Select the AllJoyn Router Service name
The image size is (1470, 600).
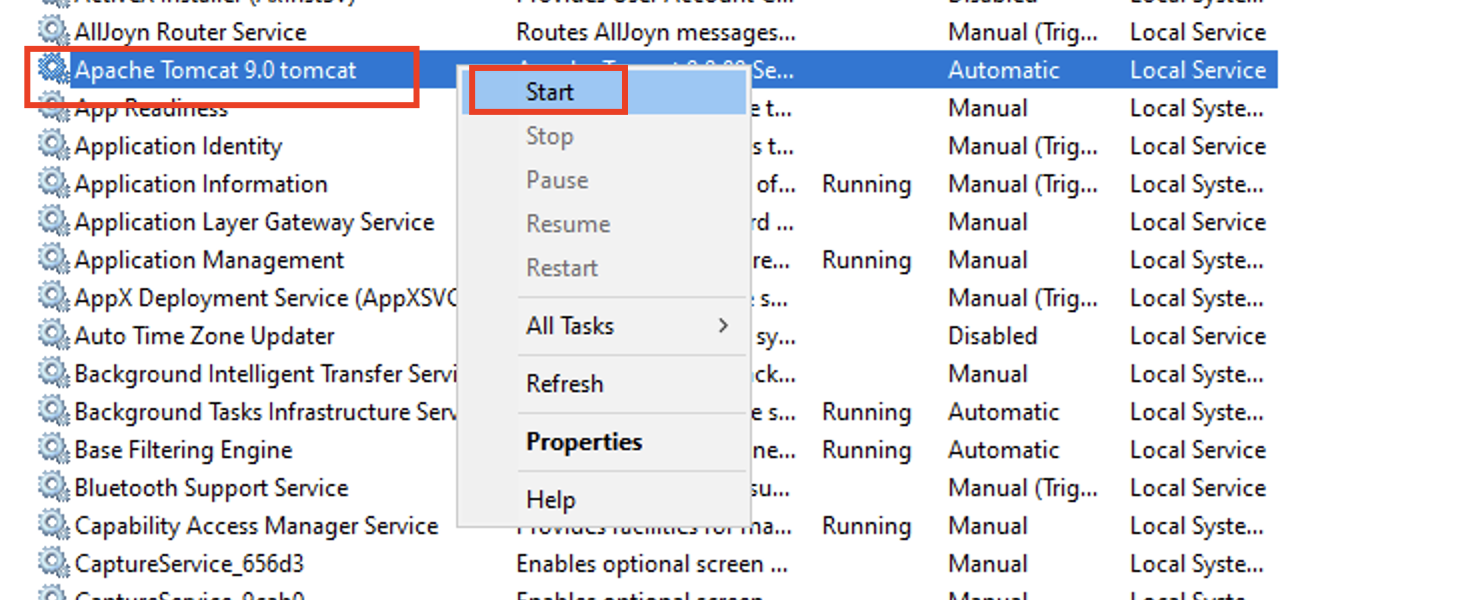point(190,32)
